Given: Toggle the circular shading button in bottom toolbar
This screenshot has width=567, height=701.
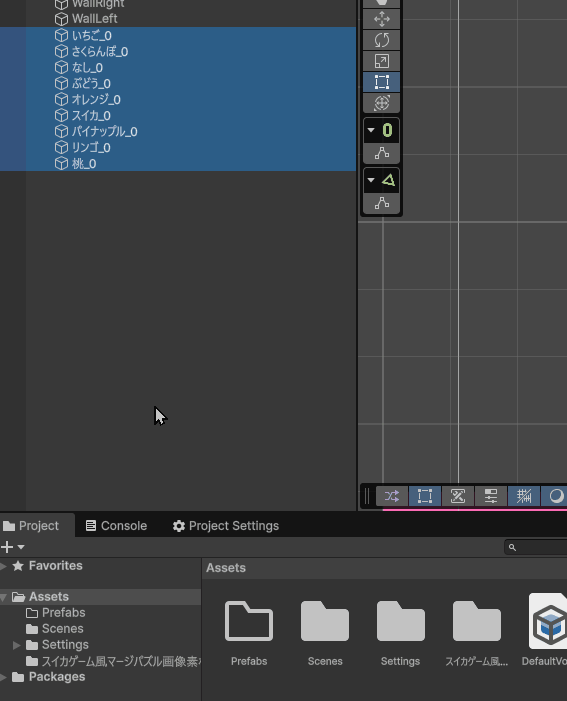Looking at the screenshot, I should (x=556, y=496).
